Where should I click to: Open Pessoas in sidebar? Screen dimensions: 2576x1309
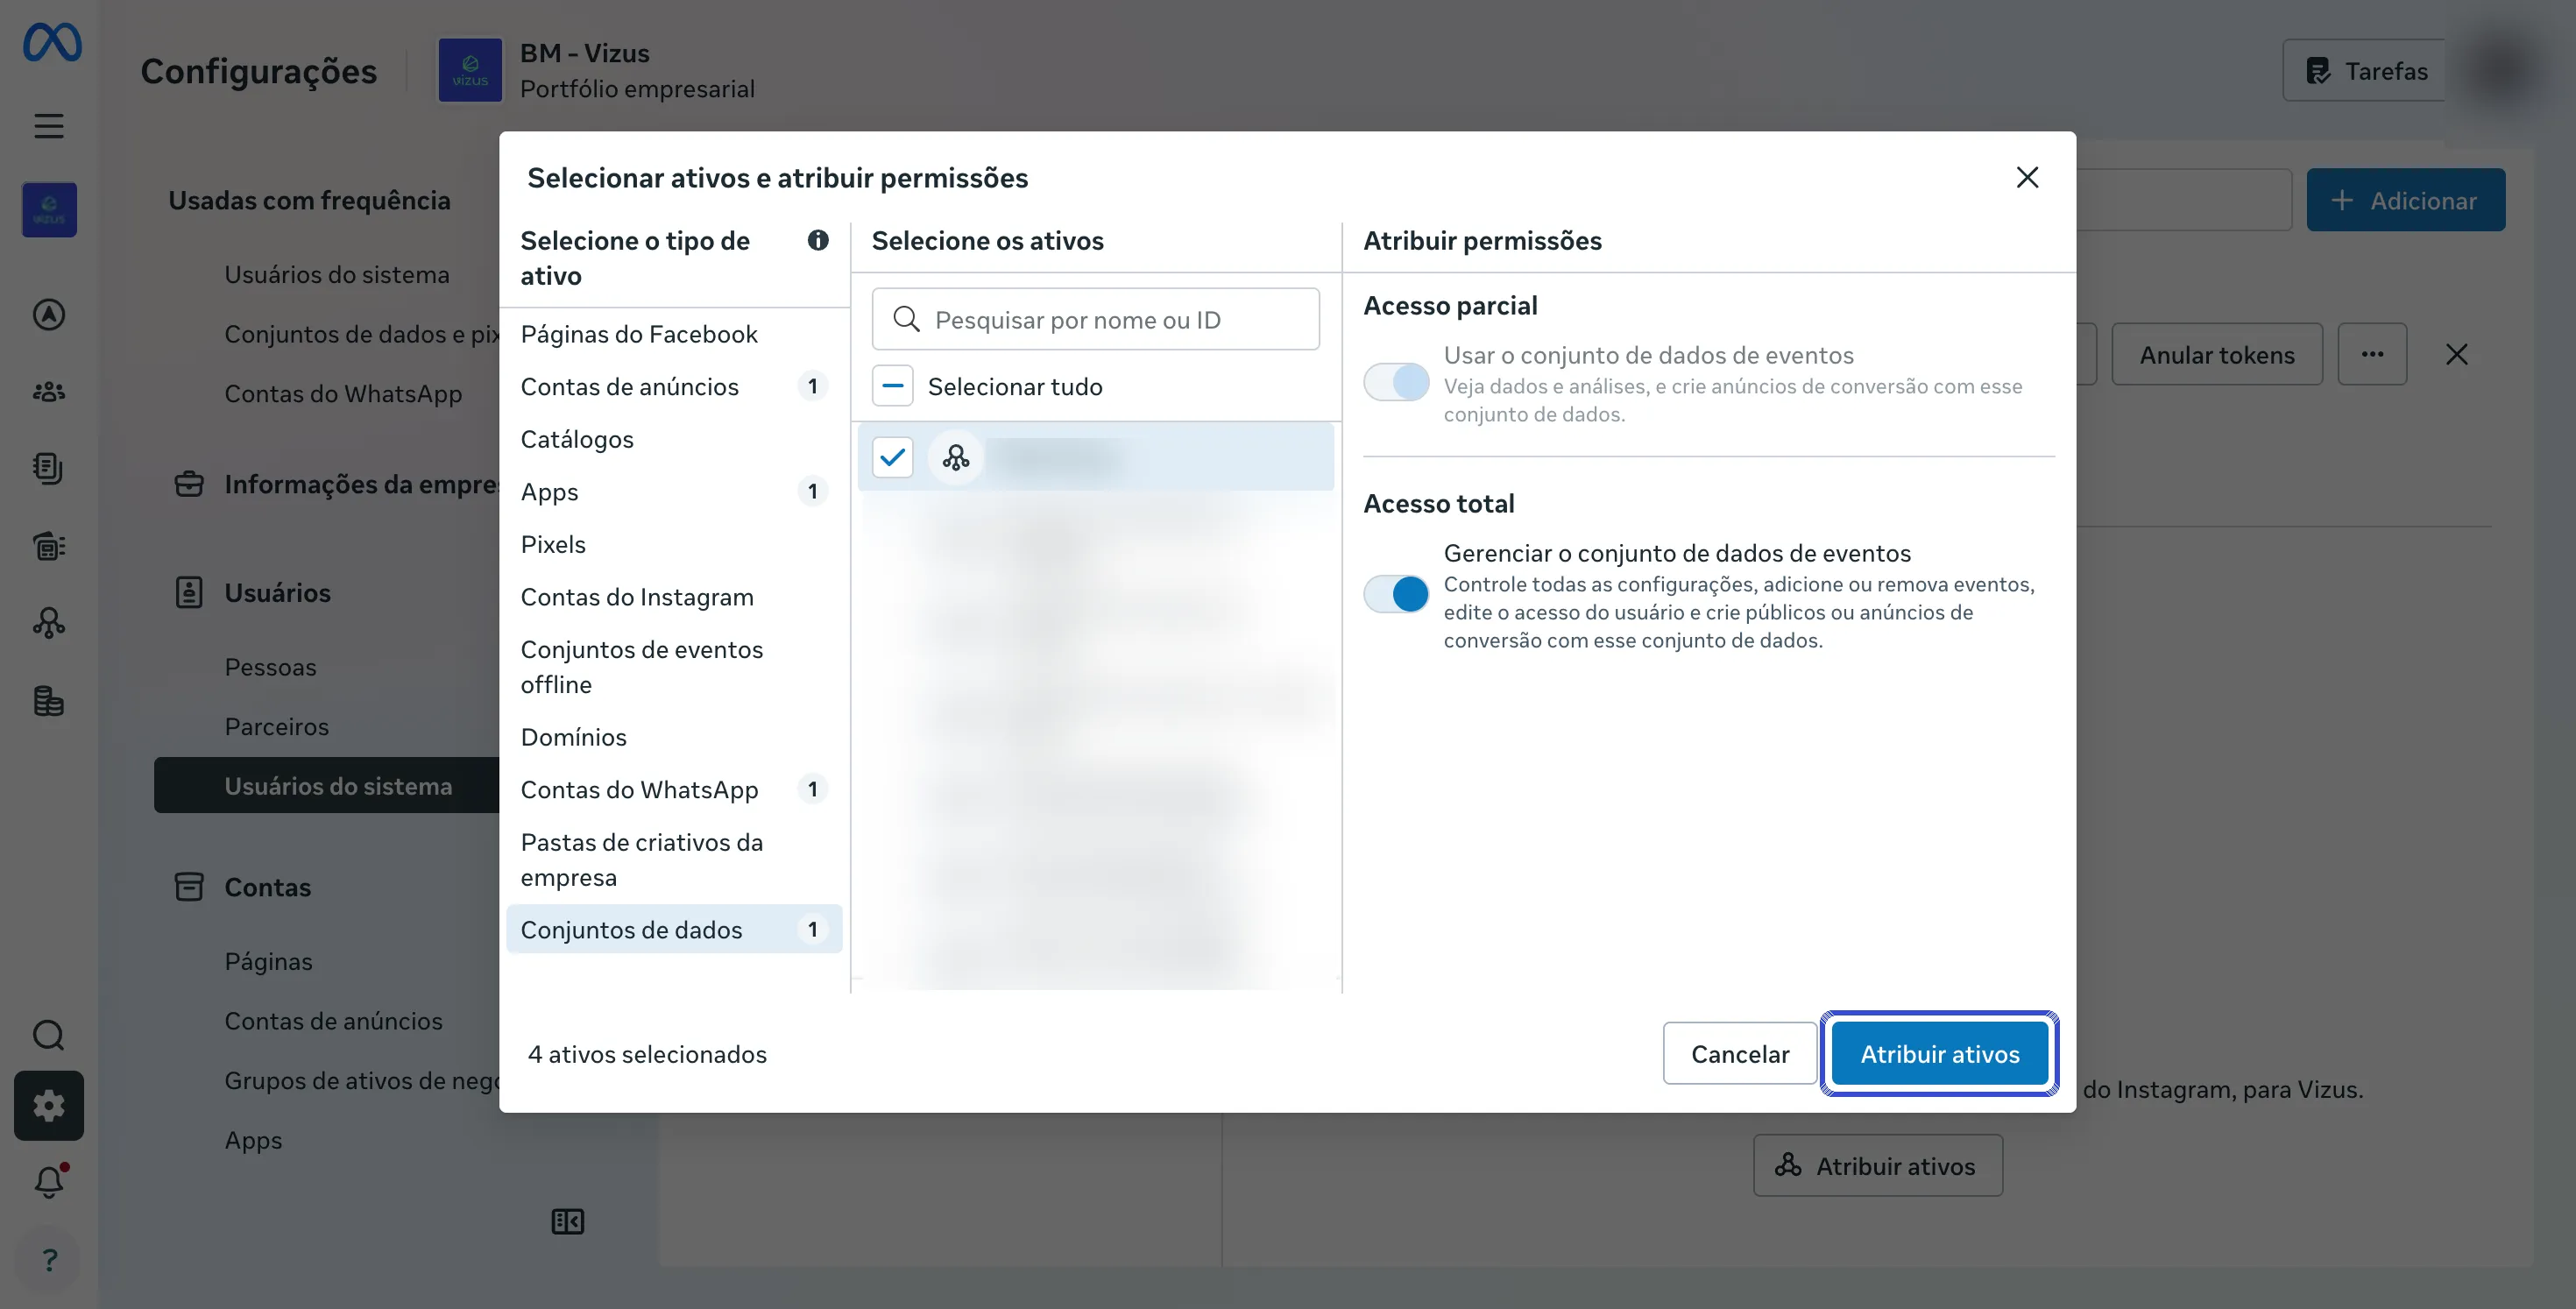point(270,667)
